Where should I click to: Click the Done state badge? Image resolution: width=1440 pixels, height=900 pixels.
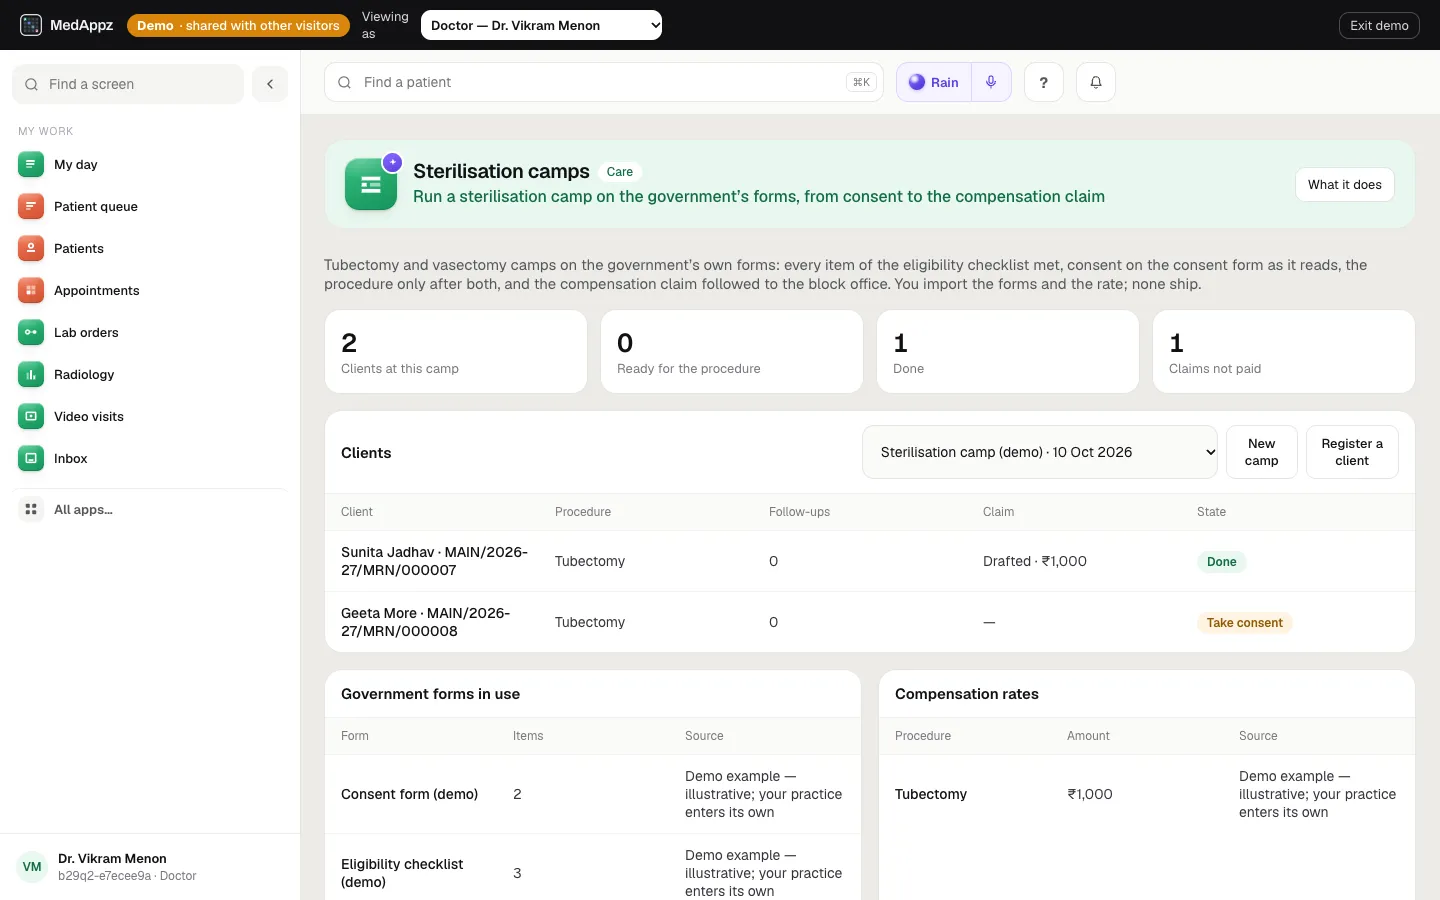1221,561
